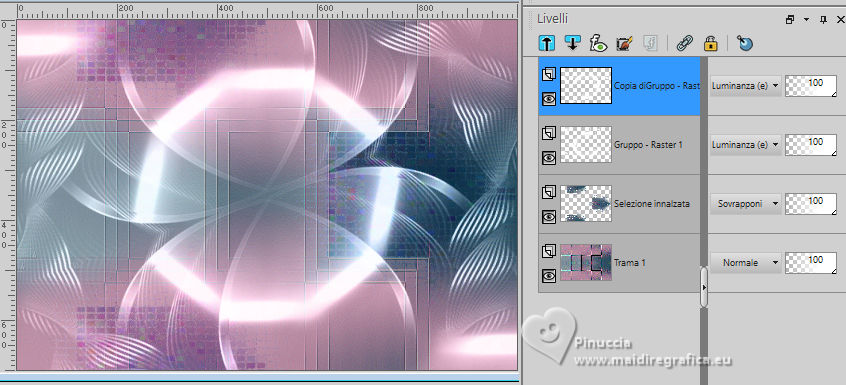
Task: Click the move layer up arrow icon
Action: point(547,43)
